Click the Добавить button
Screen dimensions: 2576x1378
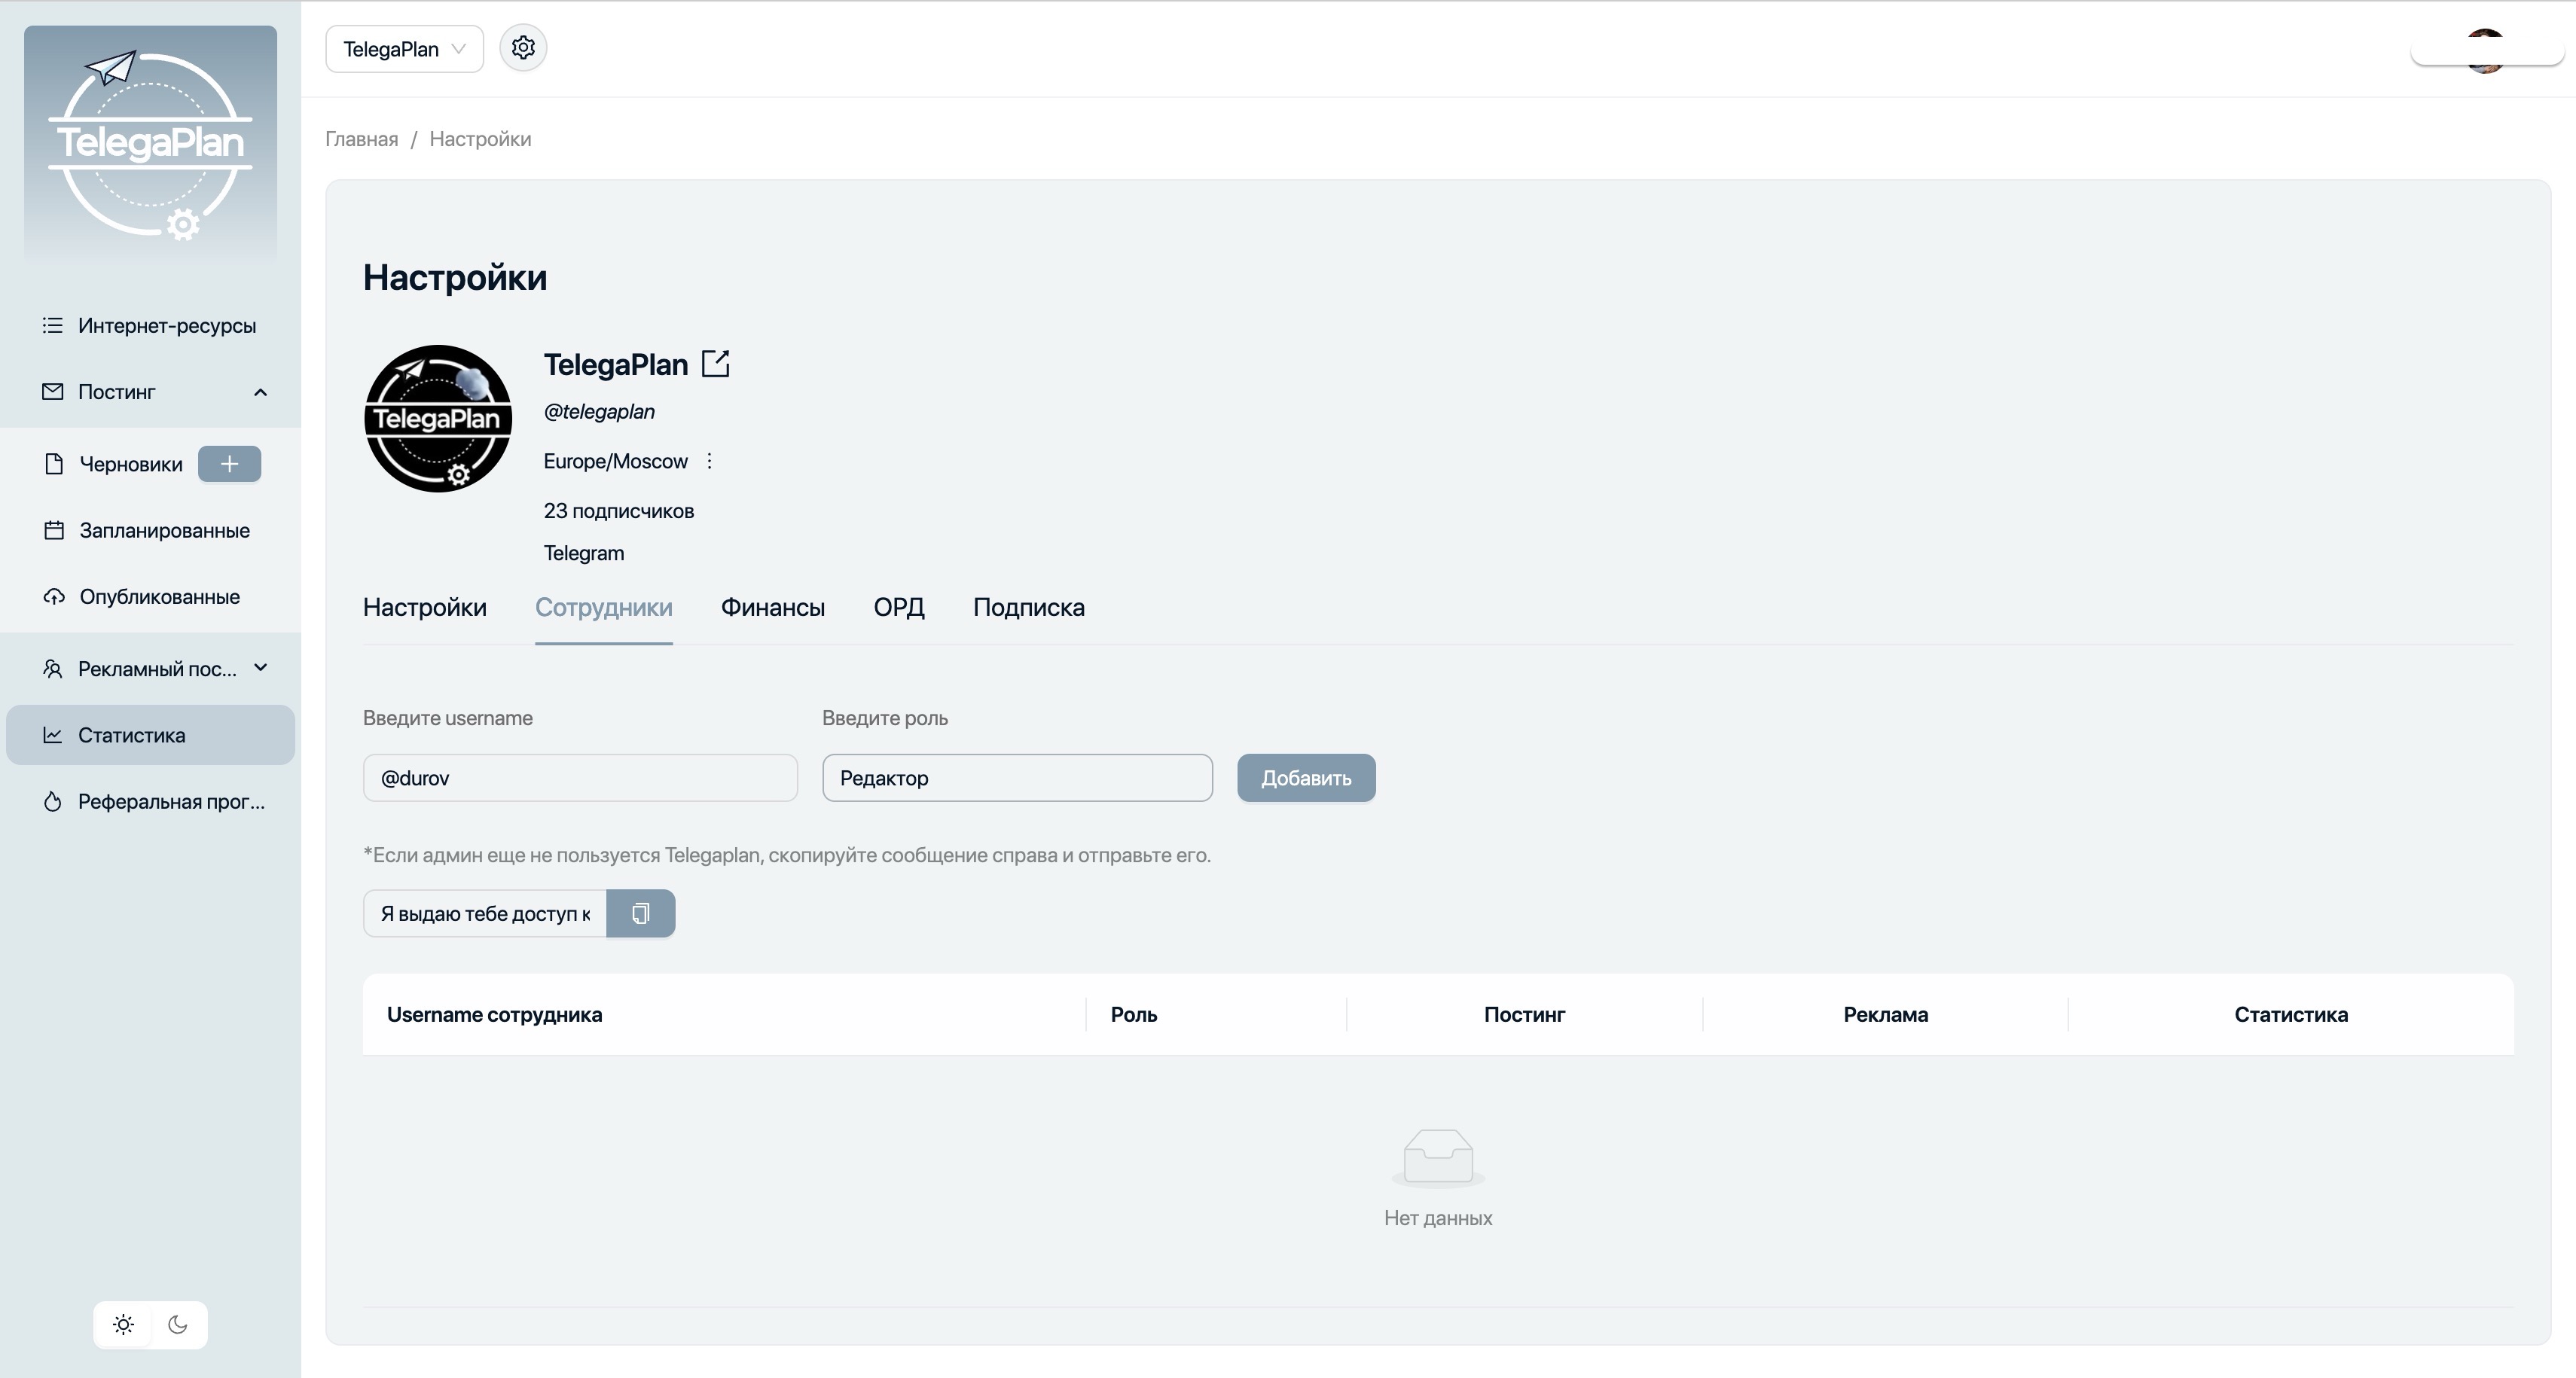click(1306, 778)
